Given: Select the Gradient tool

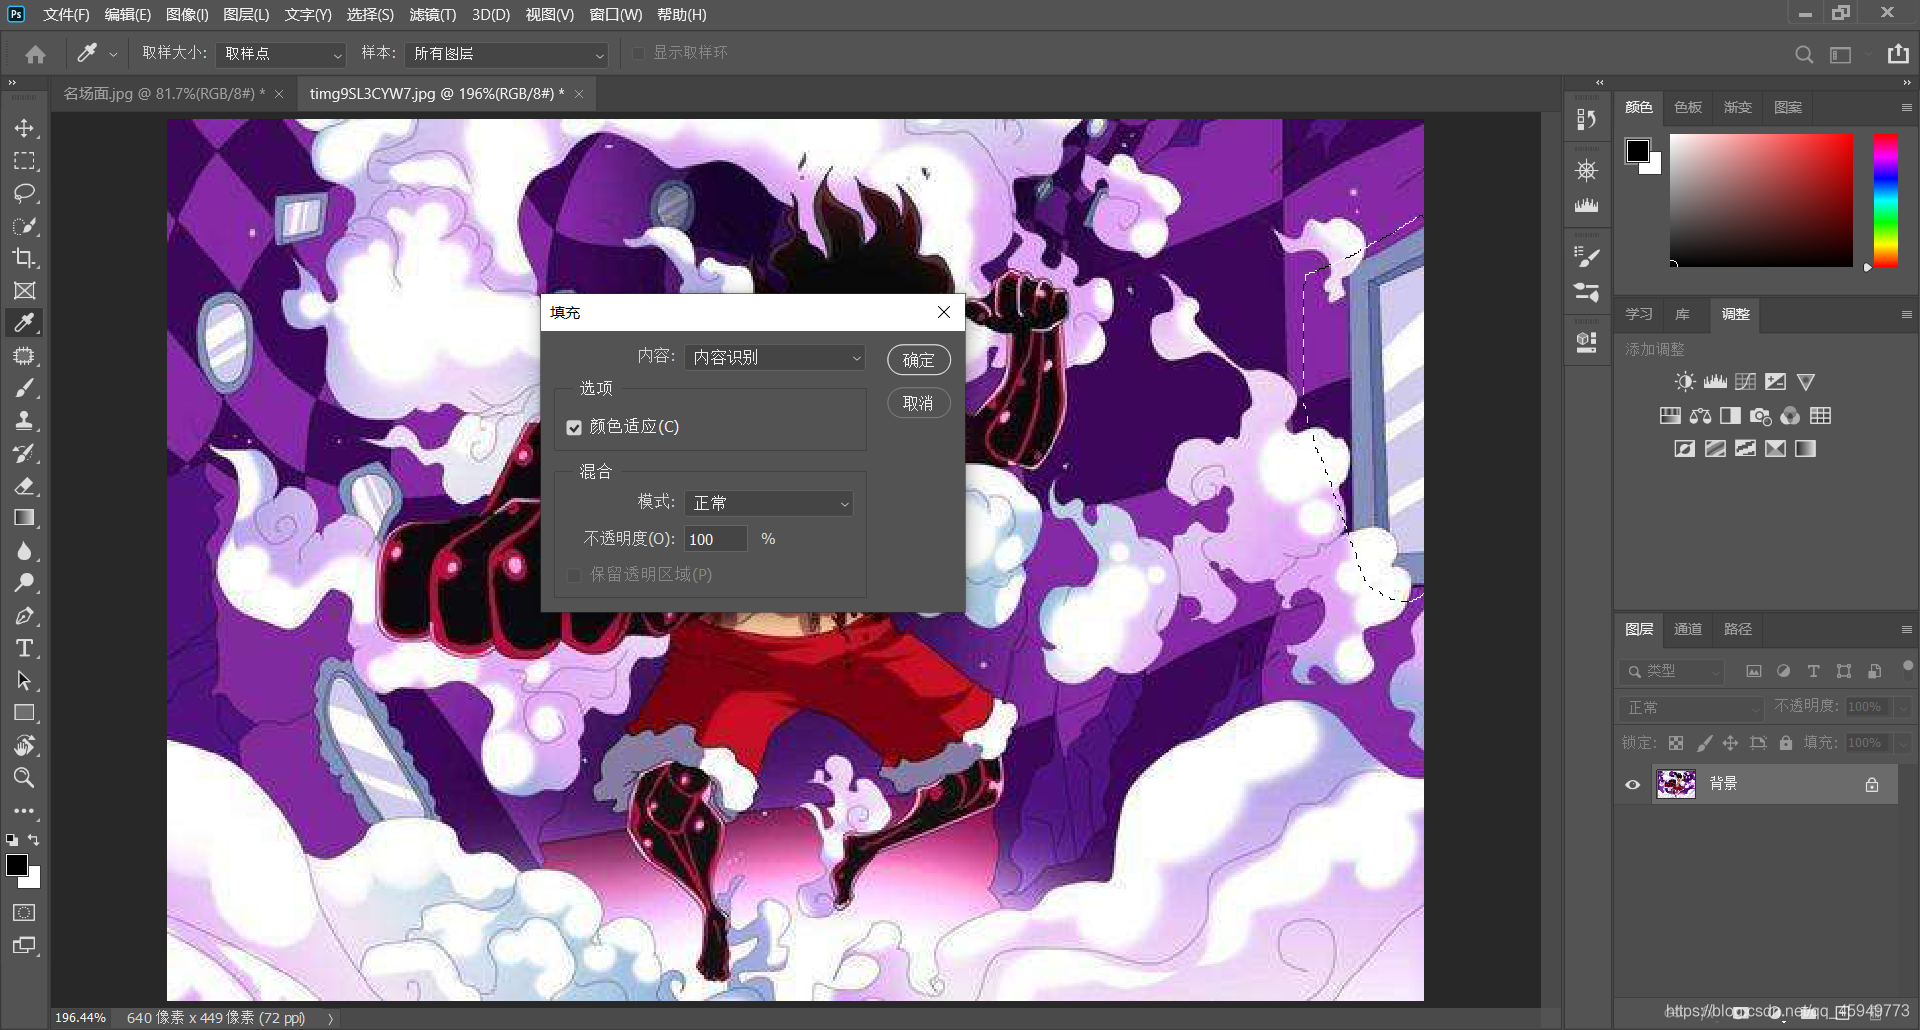Looking at the screenshot, I should click(24, 518).
